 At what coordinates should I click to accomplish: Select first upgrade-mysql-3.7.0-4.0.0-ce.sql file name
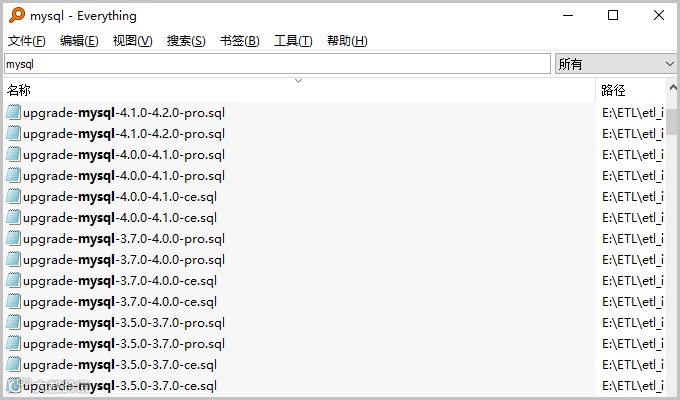(120, 281)
